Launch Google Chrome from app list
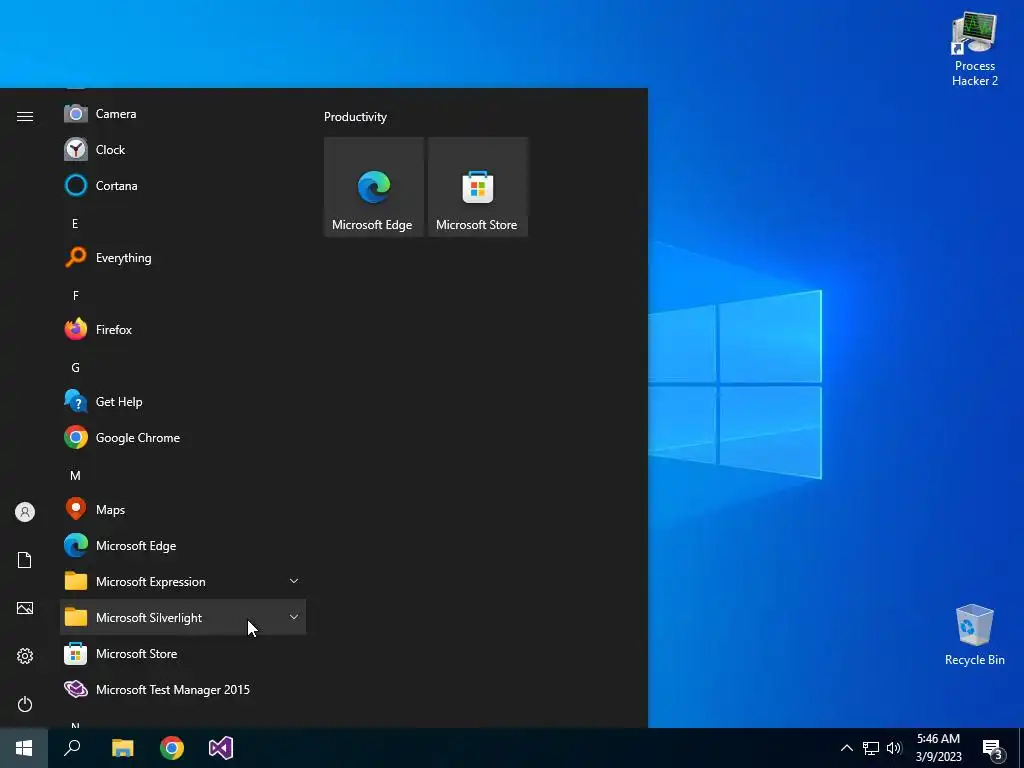 point(183,438)
